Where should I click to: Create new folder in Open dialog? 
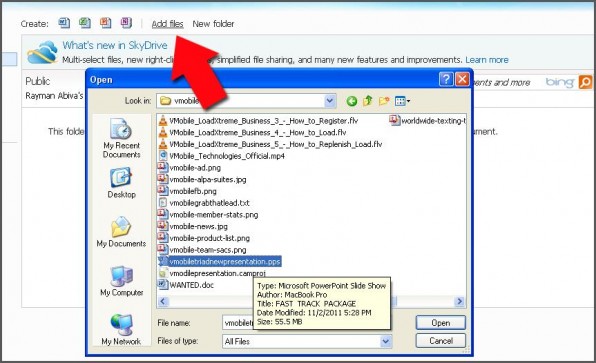click(384, 101)
